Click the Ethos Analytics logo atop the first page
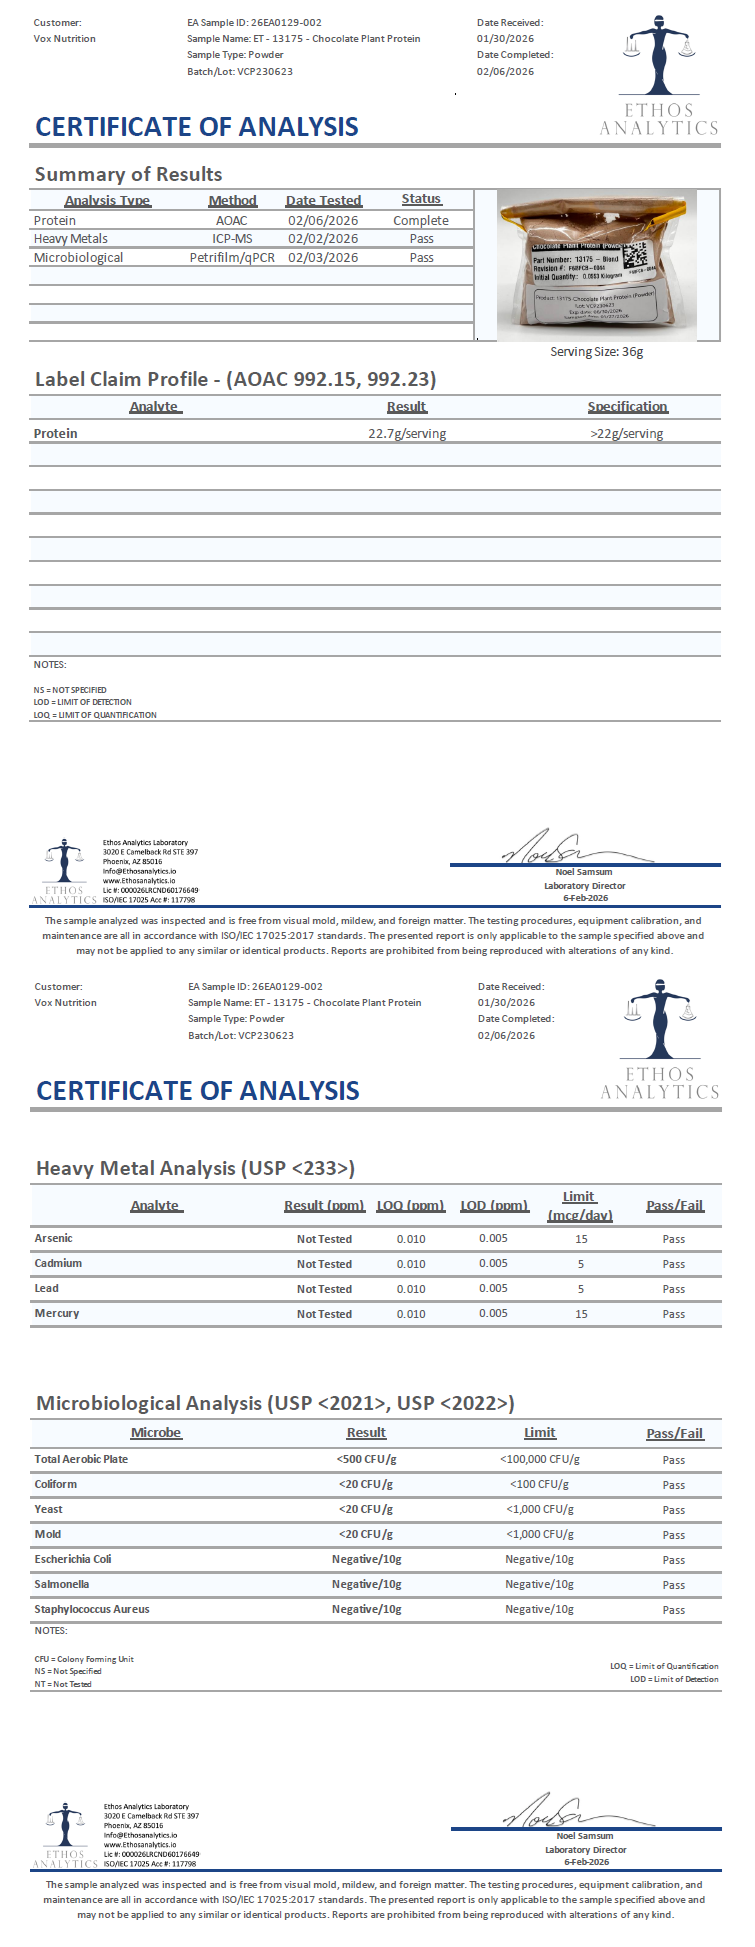The height and width of the screenshot is (1947, 755). (659, 75)
